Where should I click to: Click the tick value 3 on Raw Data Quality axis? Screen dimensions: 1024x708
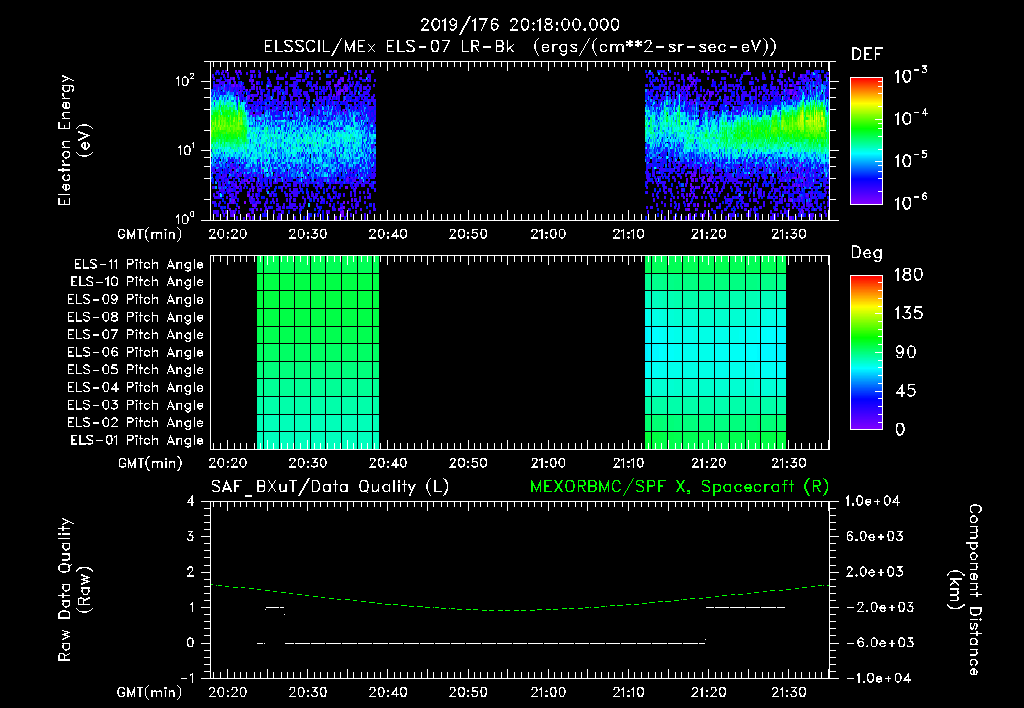(x=191, y=536)
